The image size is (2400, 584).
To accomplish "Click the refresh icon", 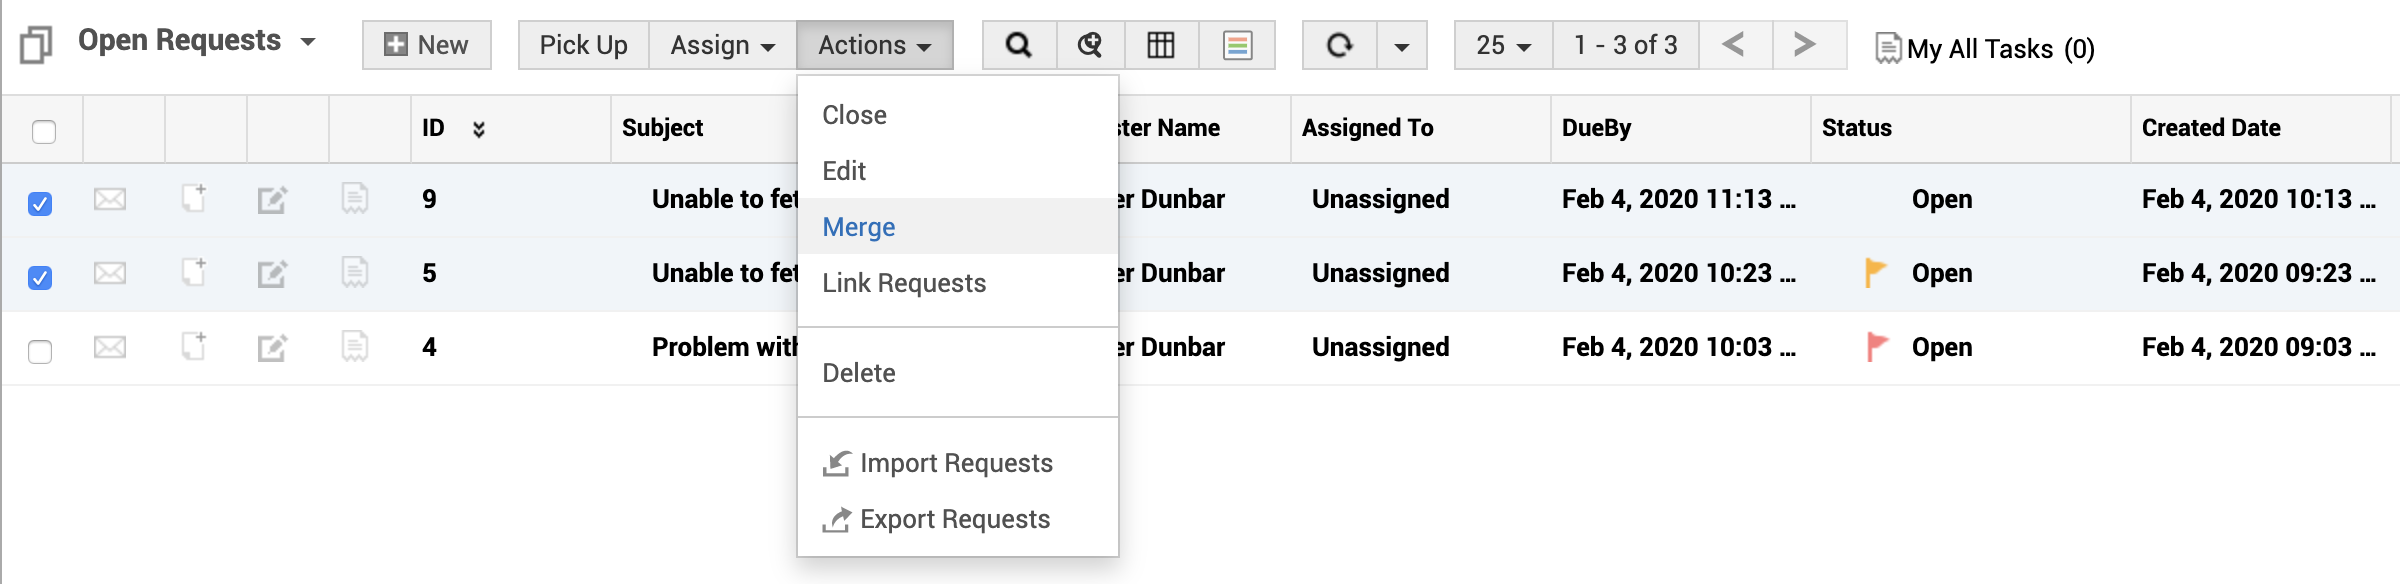I will pyautogui.click(x=1339, y=45).
